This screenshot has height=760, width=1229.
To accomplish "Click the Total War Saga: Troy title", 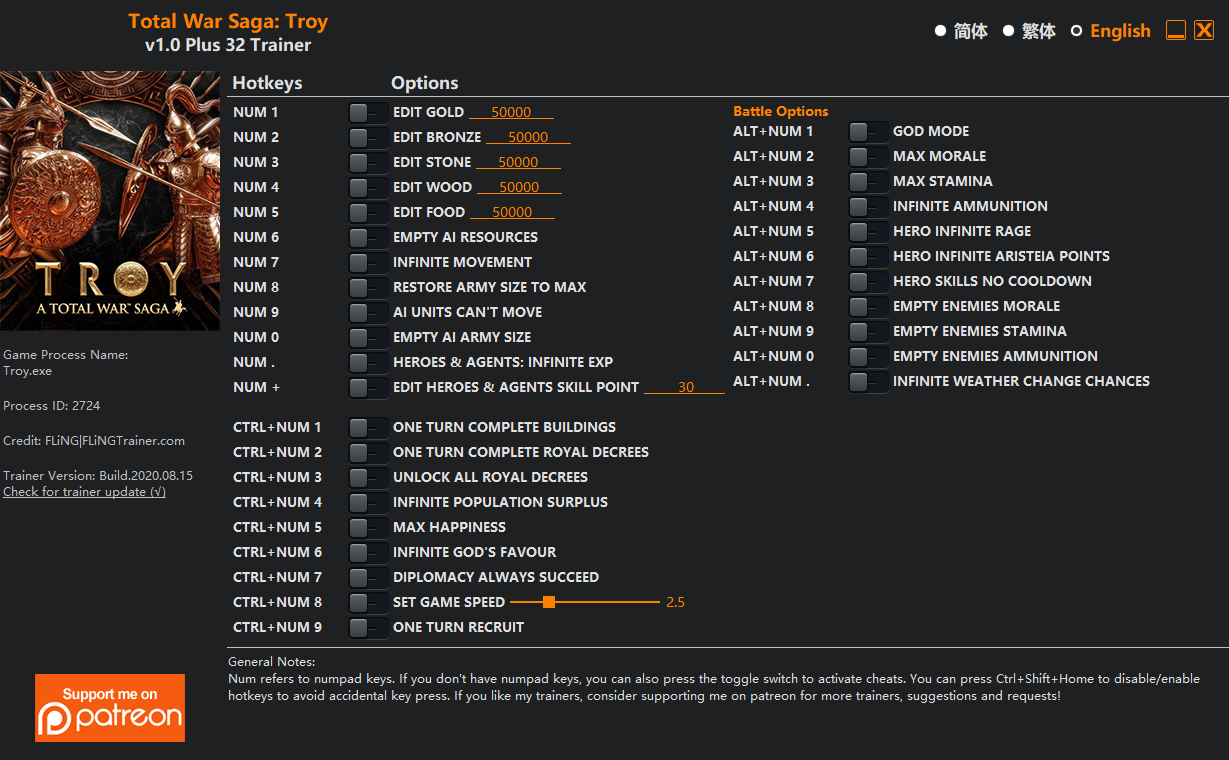I will coord(228,21).
